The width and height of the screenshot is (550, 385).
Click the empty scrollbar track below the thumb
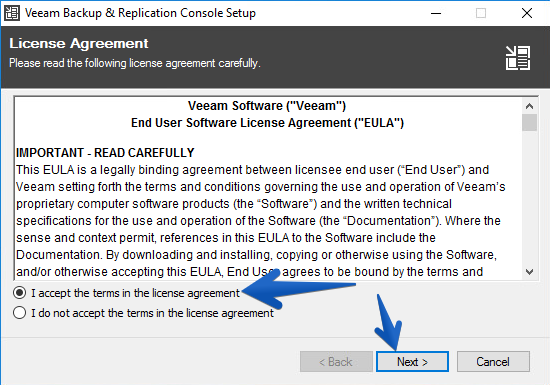coord(529,198)
